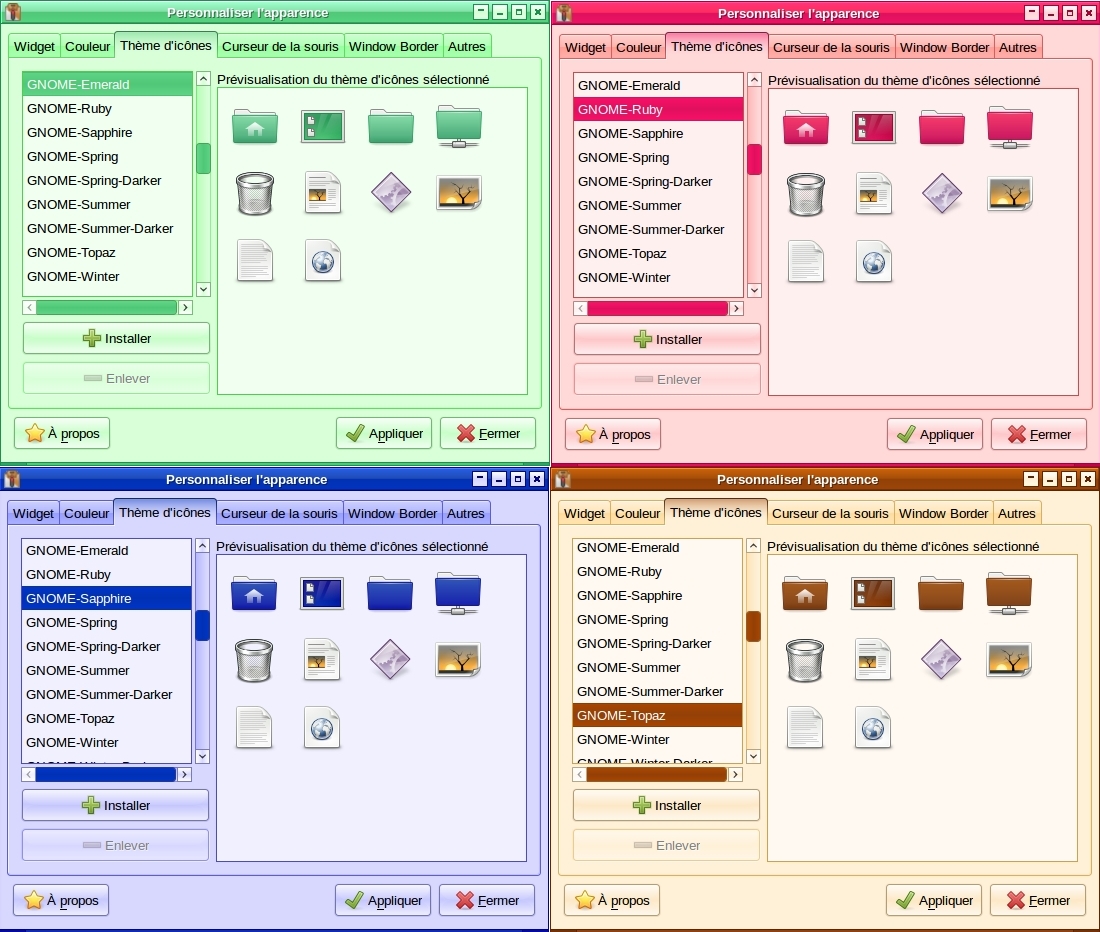Select GNOME-Spring-Darker in the Topaz window list

point(657,643)
